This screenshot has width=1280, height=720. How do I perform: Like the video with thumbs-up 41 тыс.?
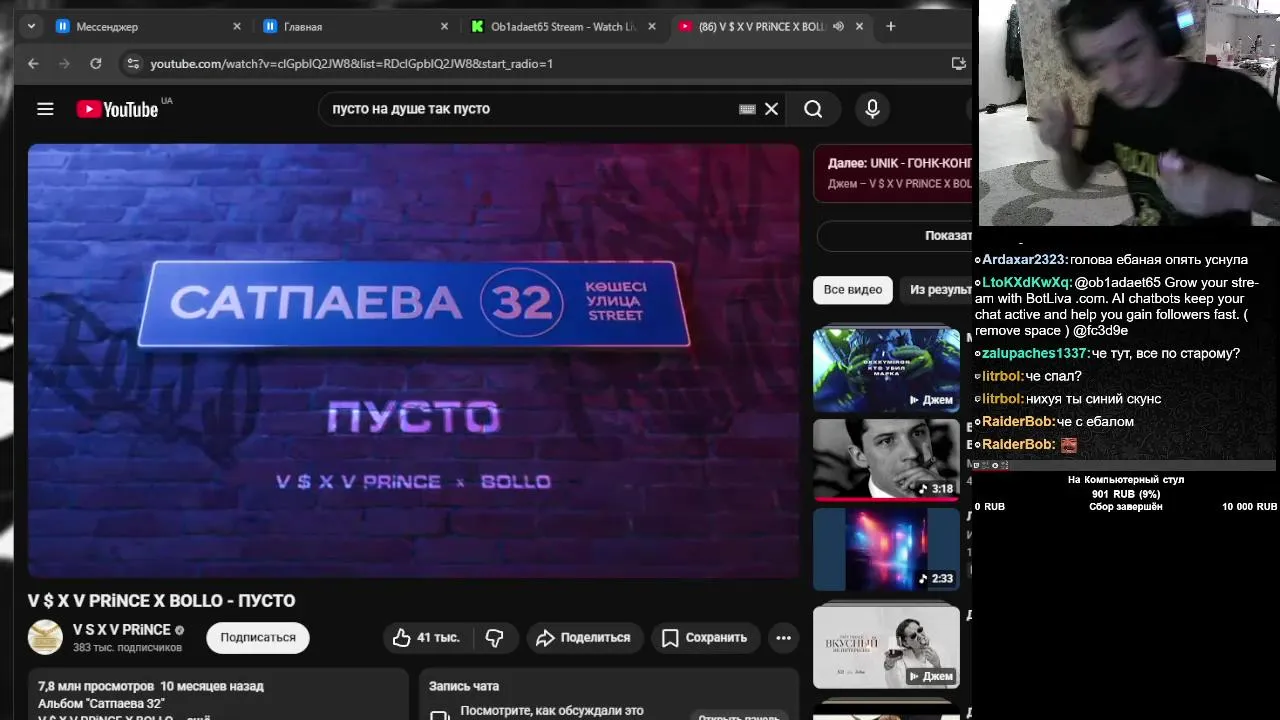pyautogui.click(x=426, y=637)
